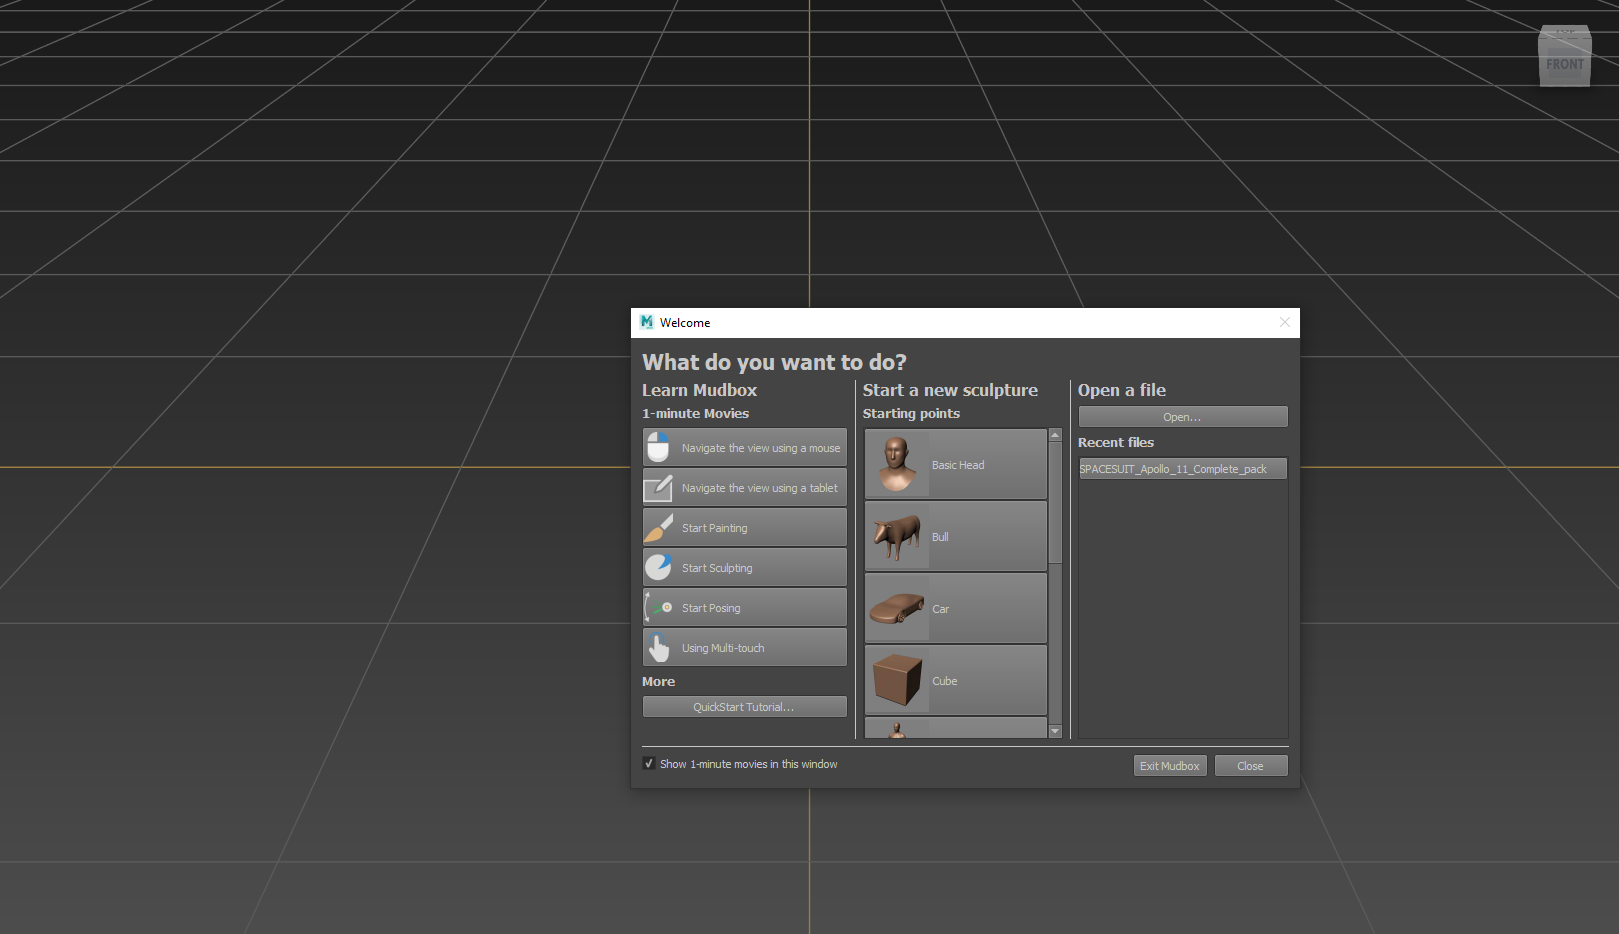Play Navigate the view using a mouse movie

point(744,447)
